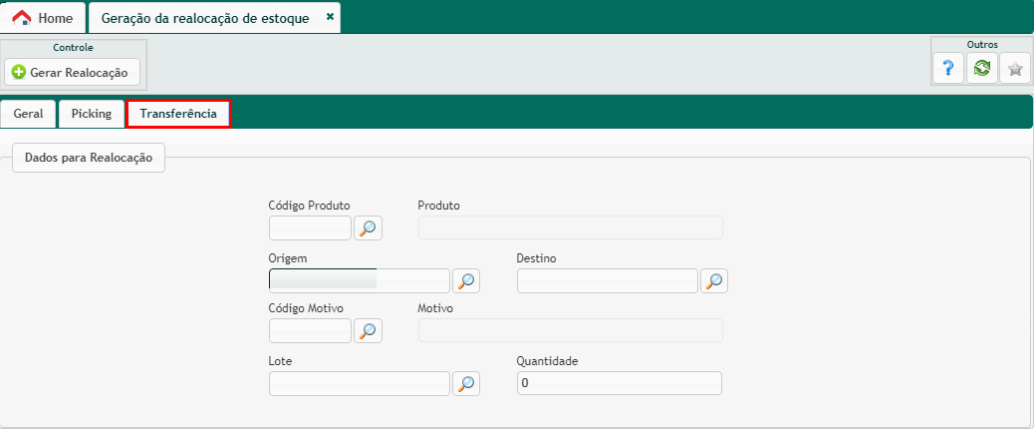This screenshot has height=429, width=1035.
Task: Switch to the Picking tab
Action: (x=91, y=114)
